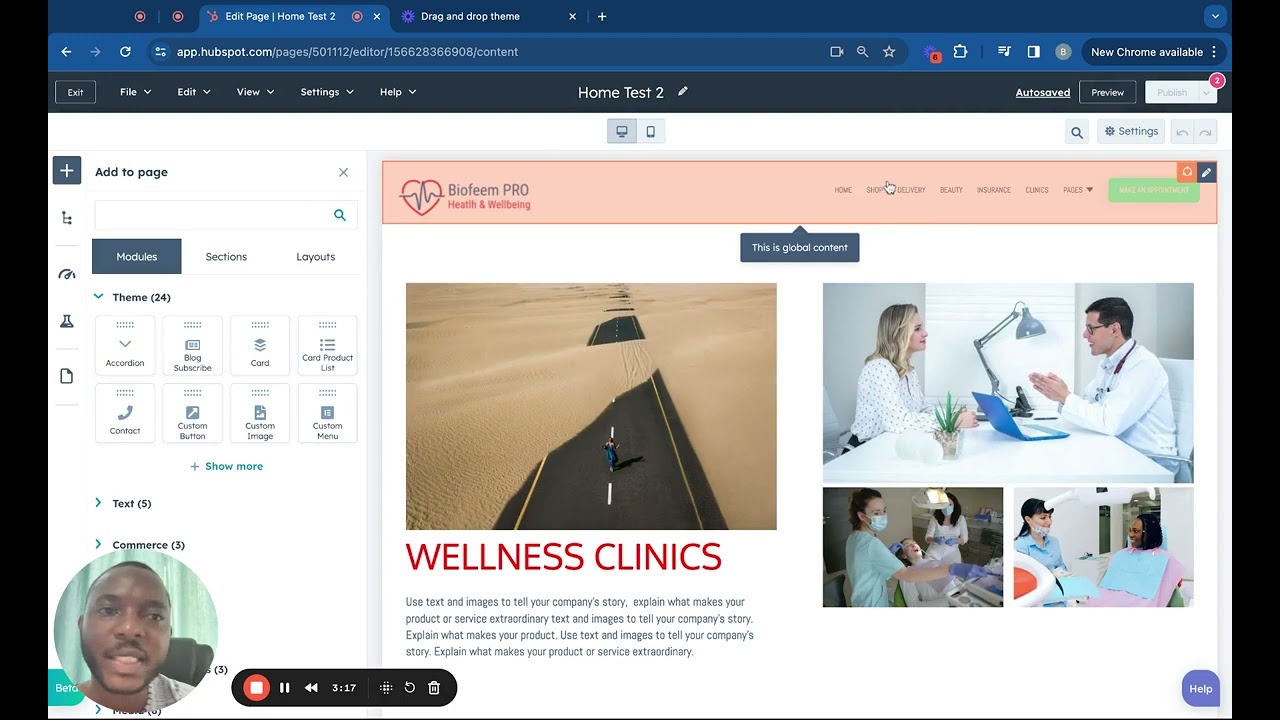Pause the screen recording
The height and width of the screenshot is (720, 1280).
click(285, 688)
